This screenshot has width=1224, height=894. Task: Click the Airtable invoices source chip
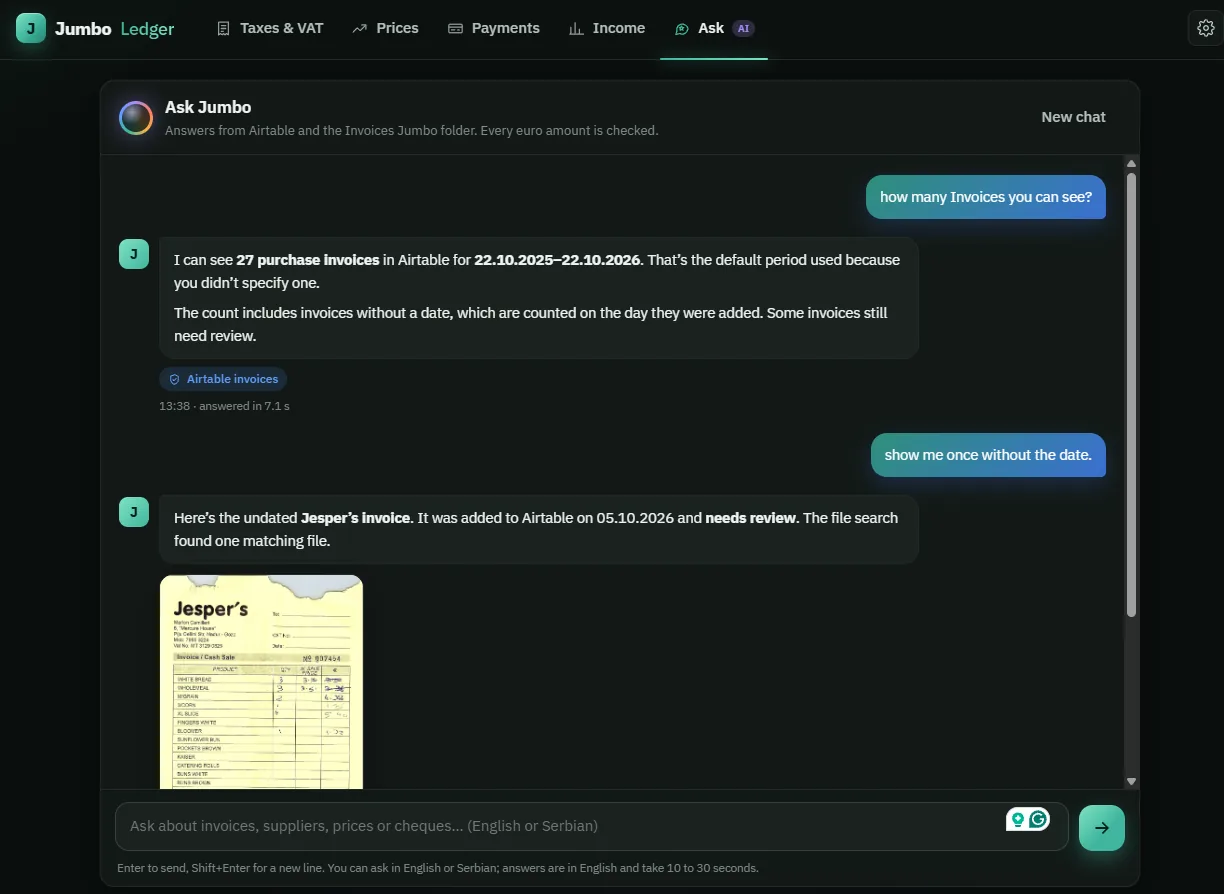coord(223,379)
